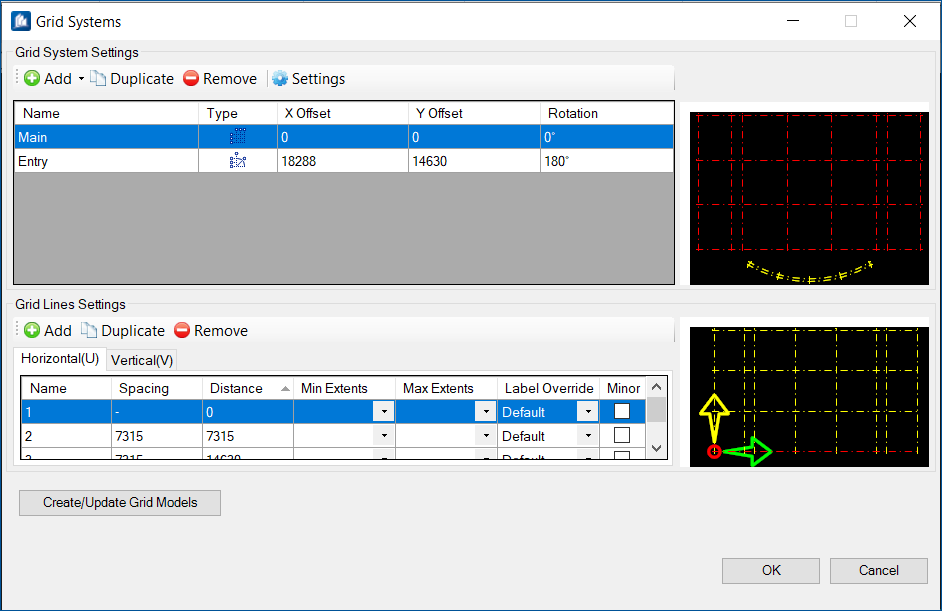Click Y Offset value 14630 for Entry

pos(430,161)
